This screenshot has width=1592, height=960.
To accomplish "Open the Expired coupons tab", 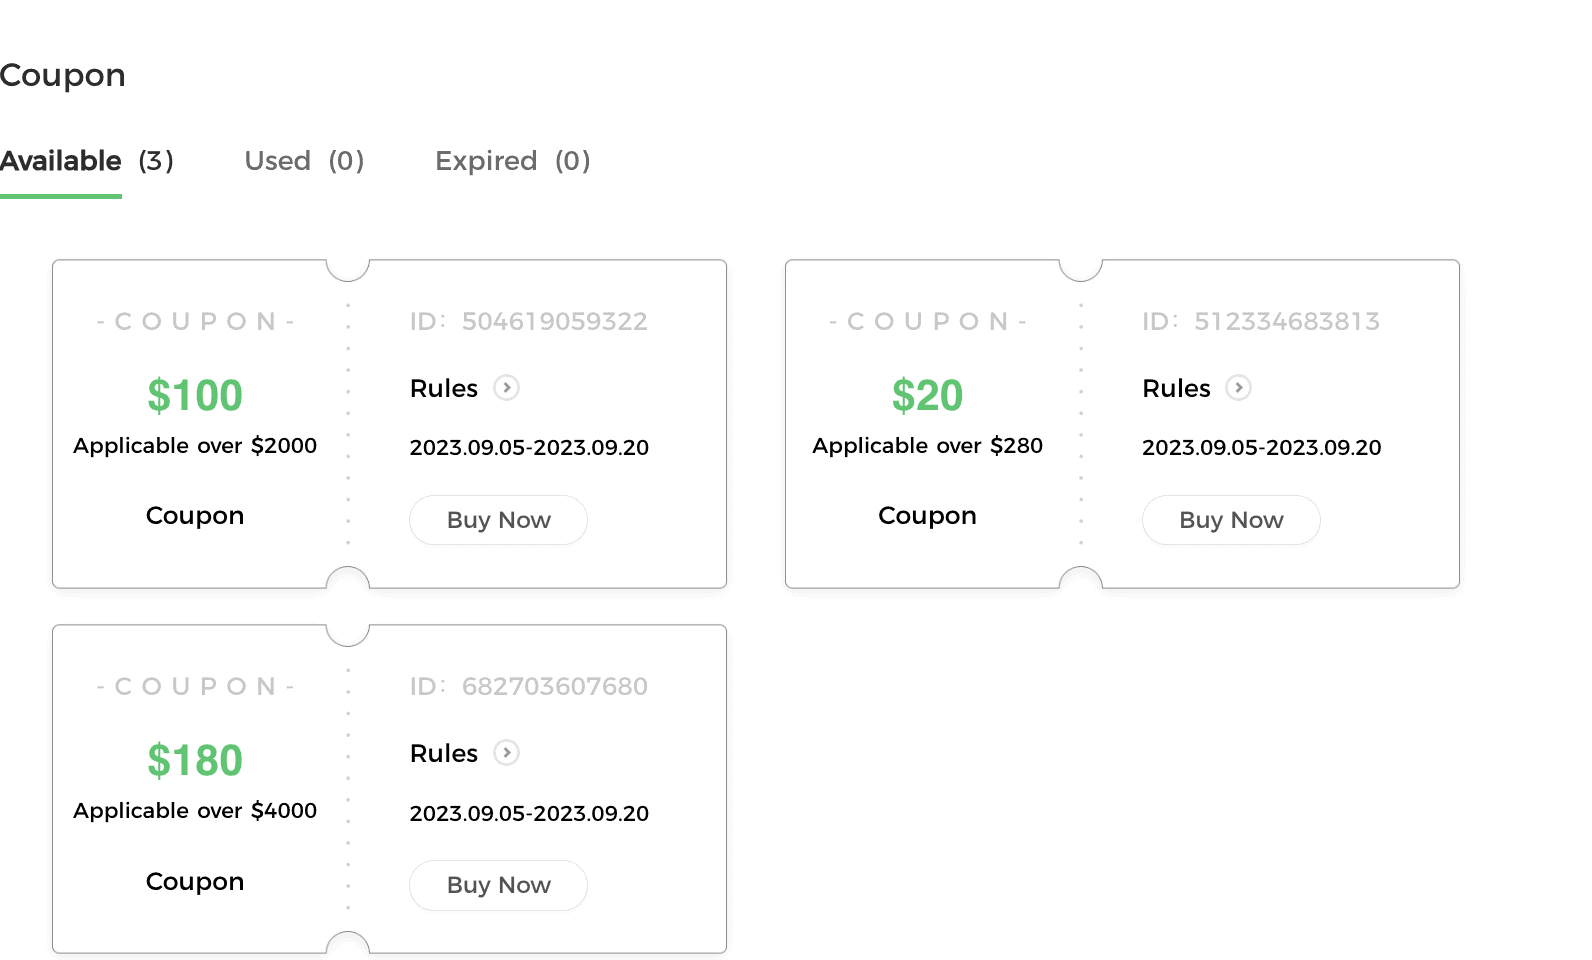I will tap(512, 161).
